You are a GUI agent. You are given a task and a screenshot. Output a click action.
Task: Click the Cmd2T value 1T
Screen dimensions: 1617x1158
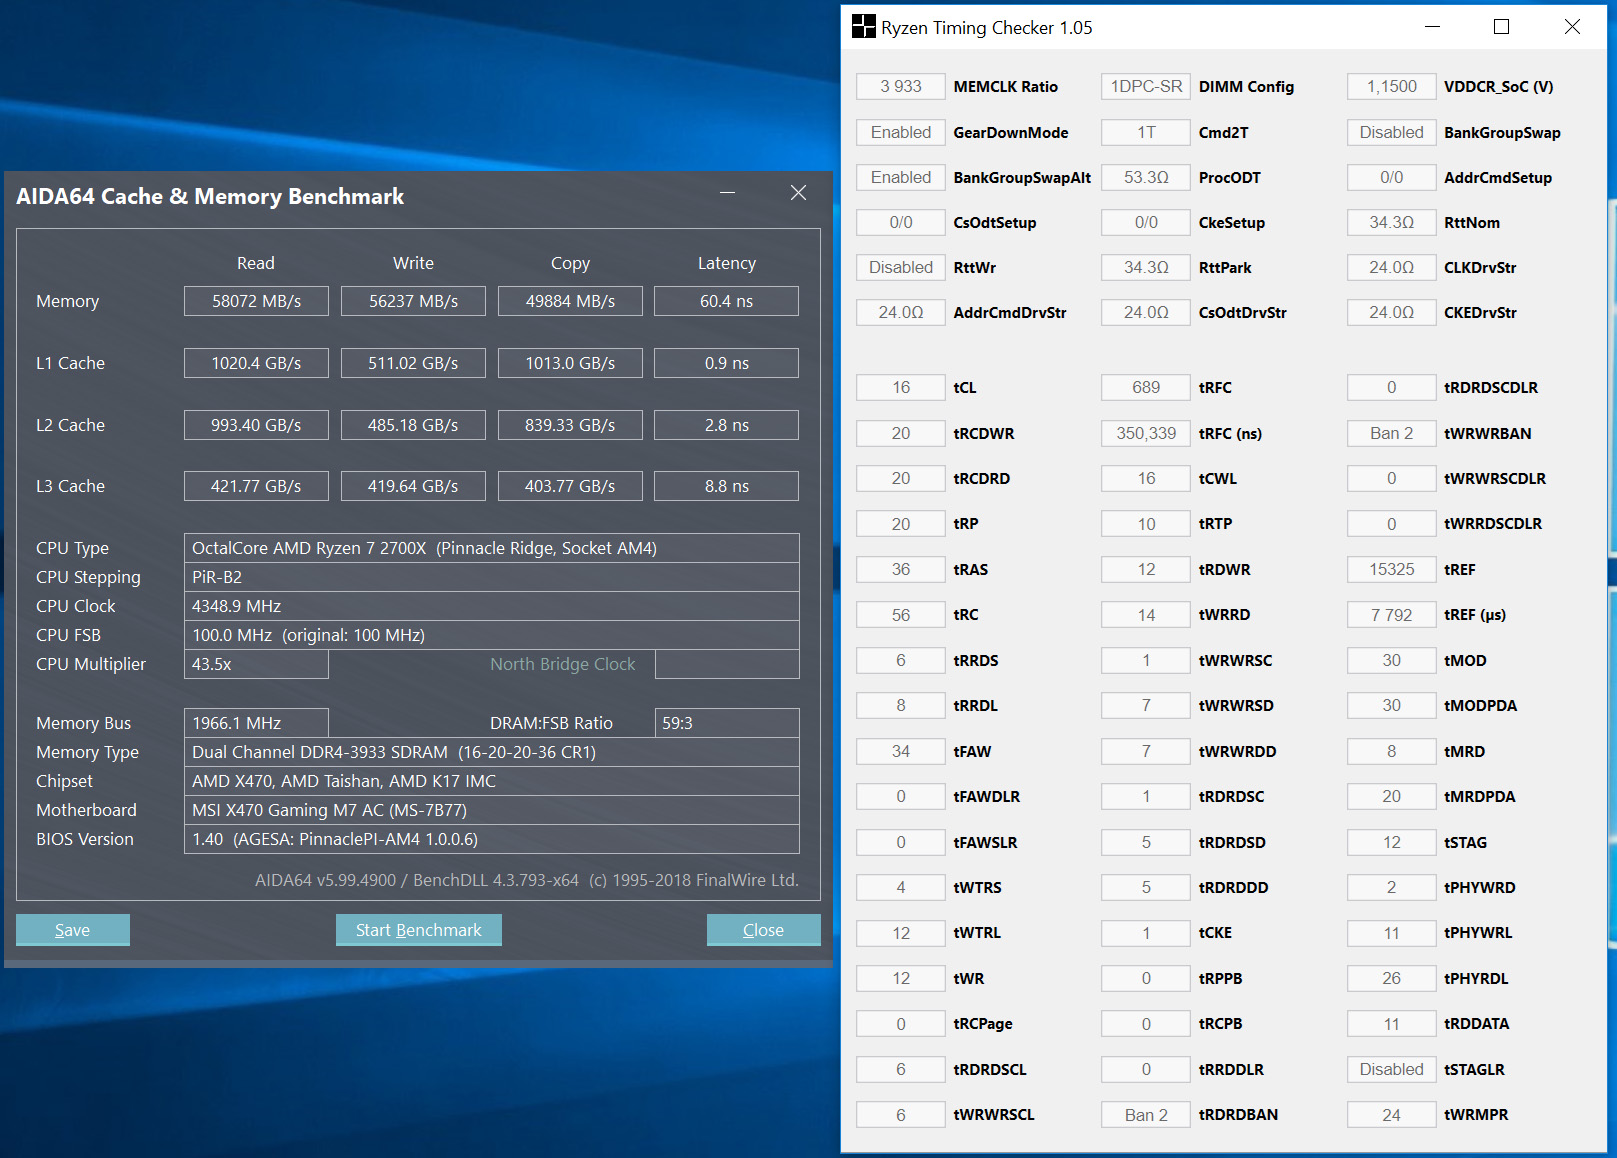click(1146, 132)
